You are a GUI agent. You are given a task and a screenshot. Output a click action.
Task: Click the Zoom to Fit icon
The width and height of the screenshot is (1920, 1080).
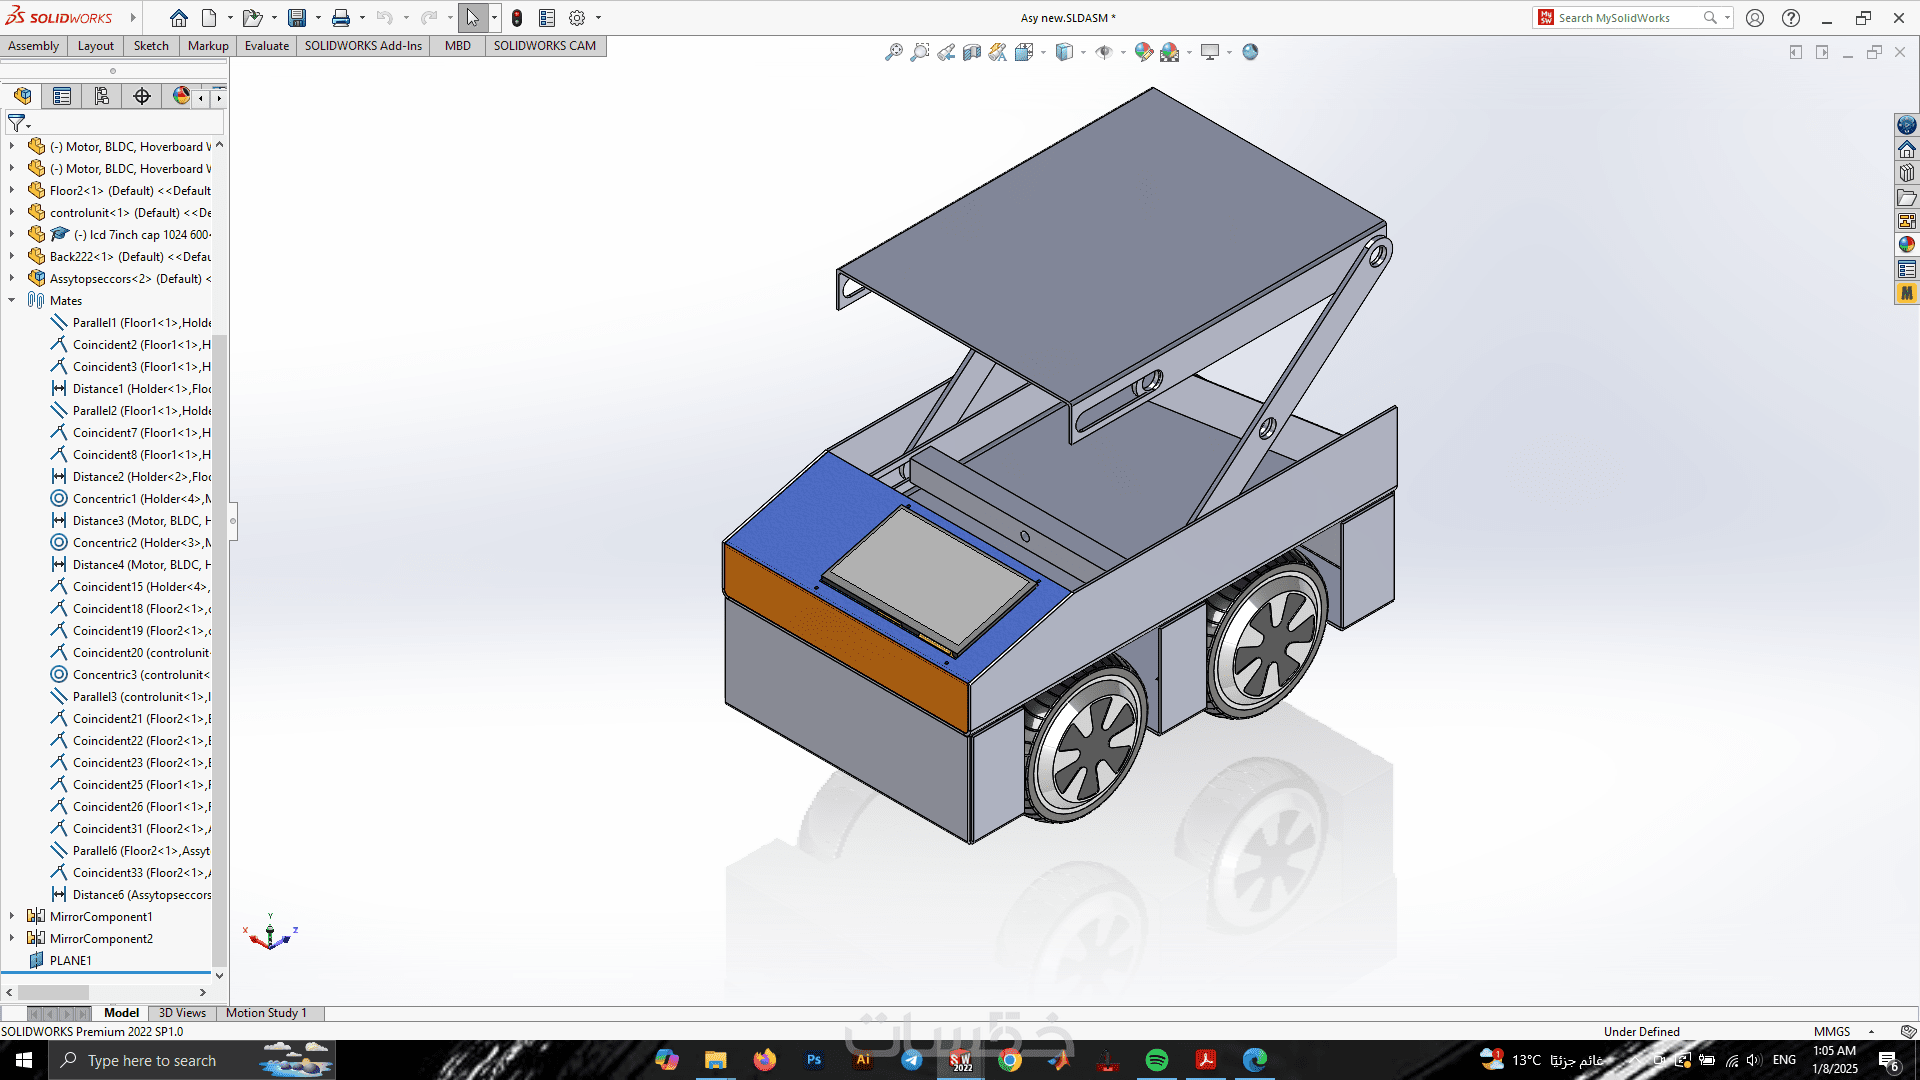tap(893, 52)
